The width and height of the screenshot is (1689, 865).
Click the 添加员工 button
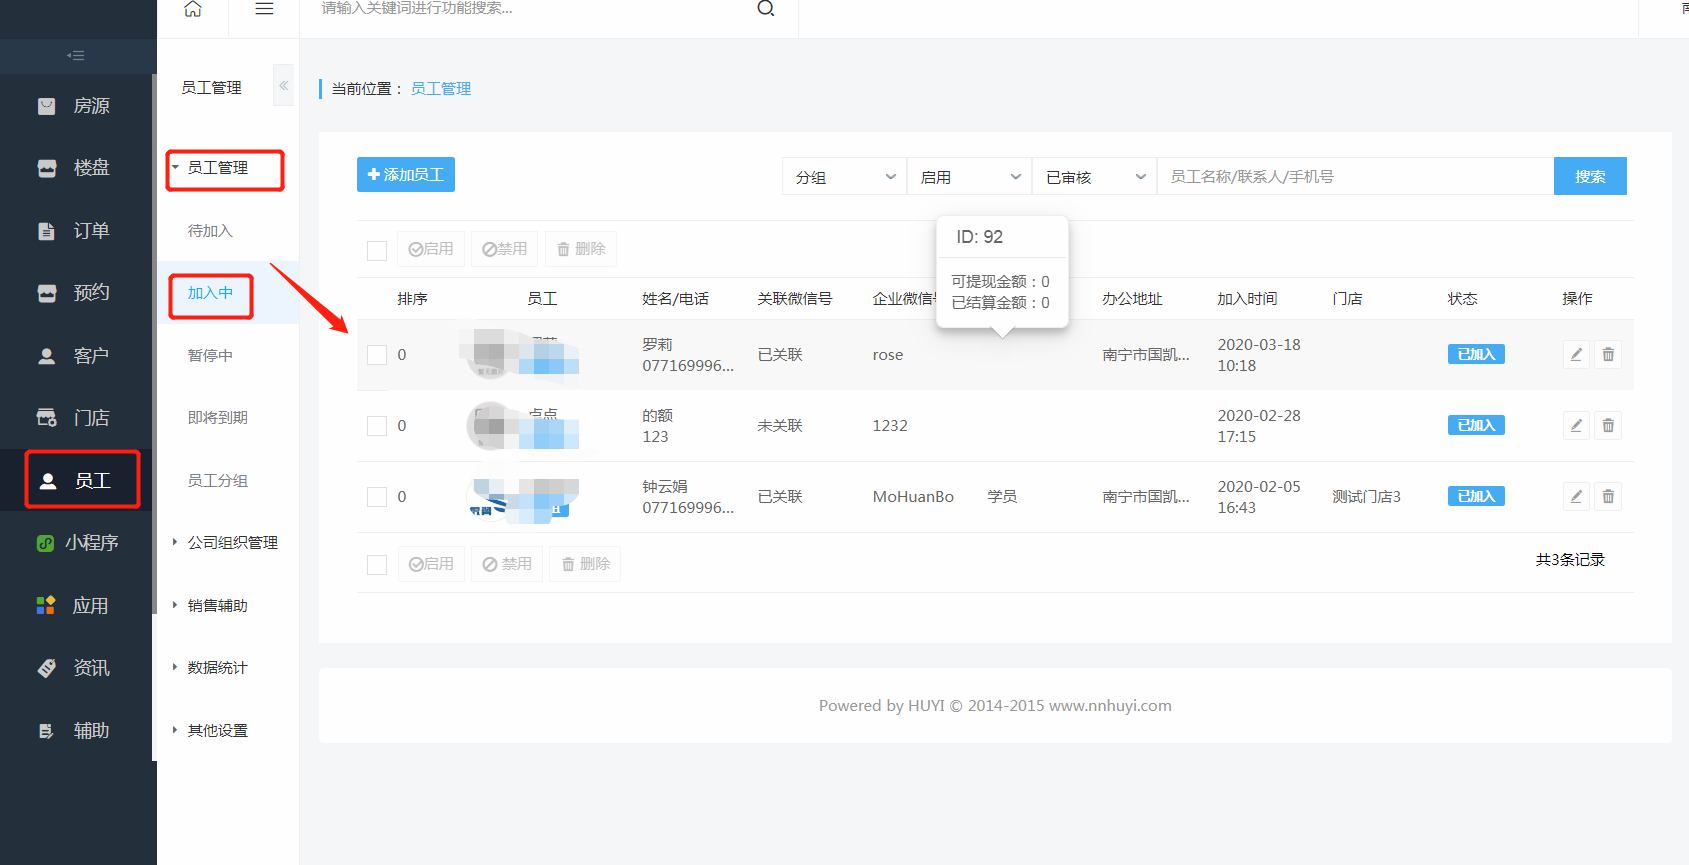point(406,175)
